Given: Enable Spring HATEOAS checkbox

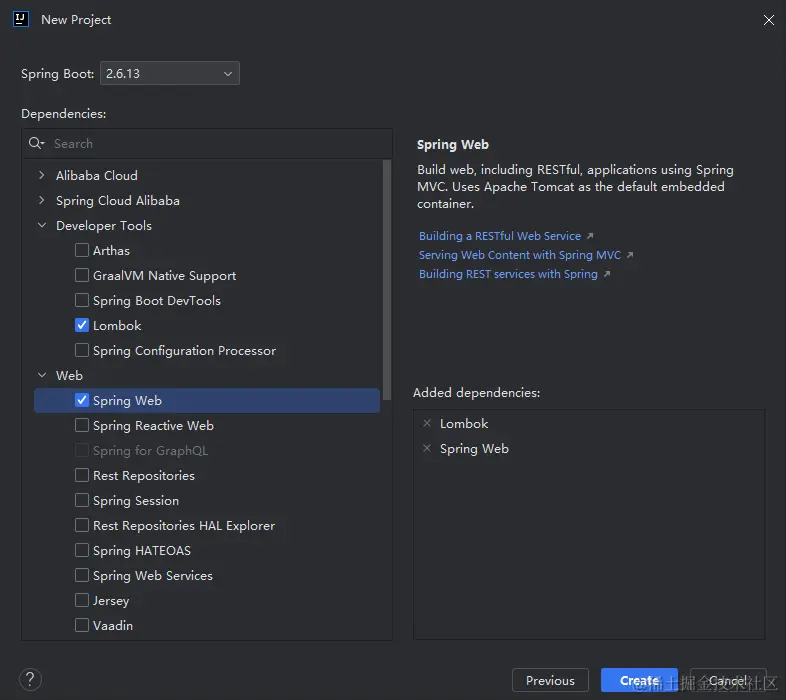Looking at the screenshot, I should (x=82, y=550).
